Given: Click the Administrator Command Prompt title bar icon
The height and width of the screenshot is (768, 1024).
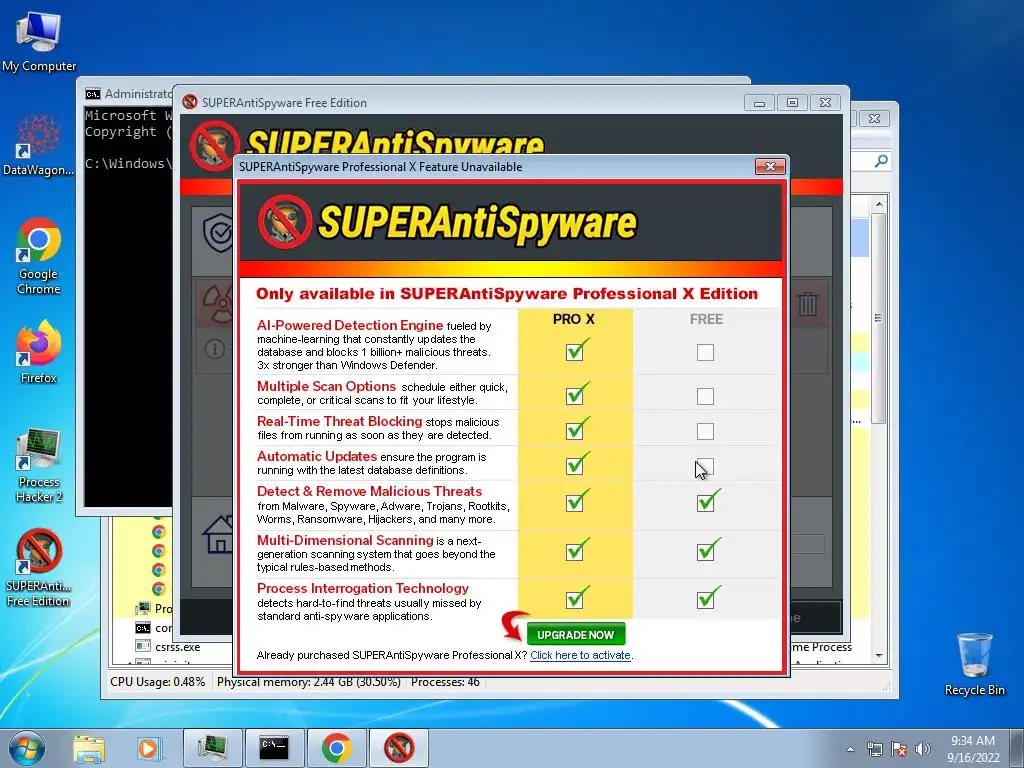Looking at the screenshot, I should pyautogui.click(x=93, y=94).
